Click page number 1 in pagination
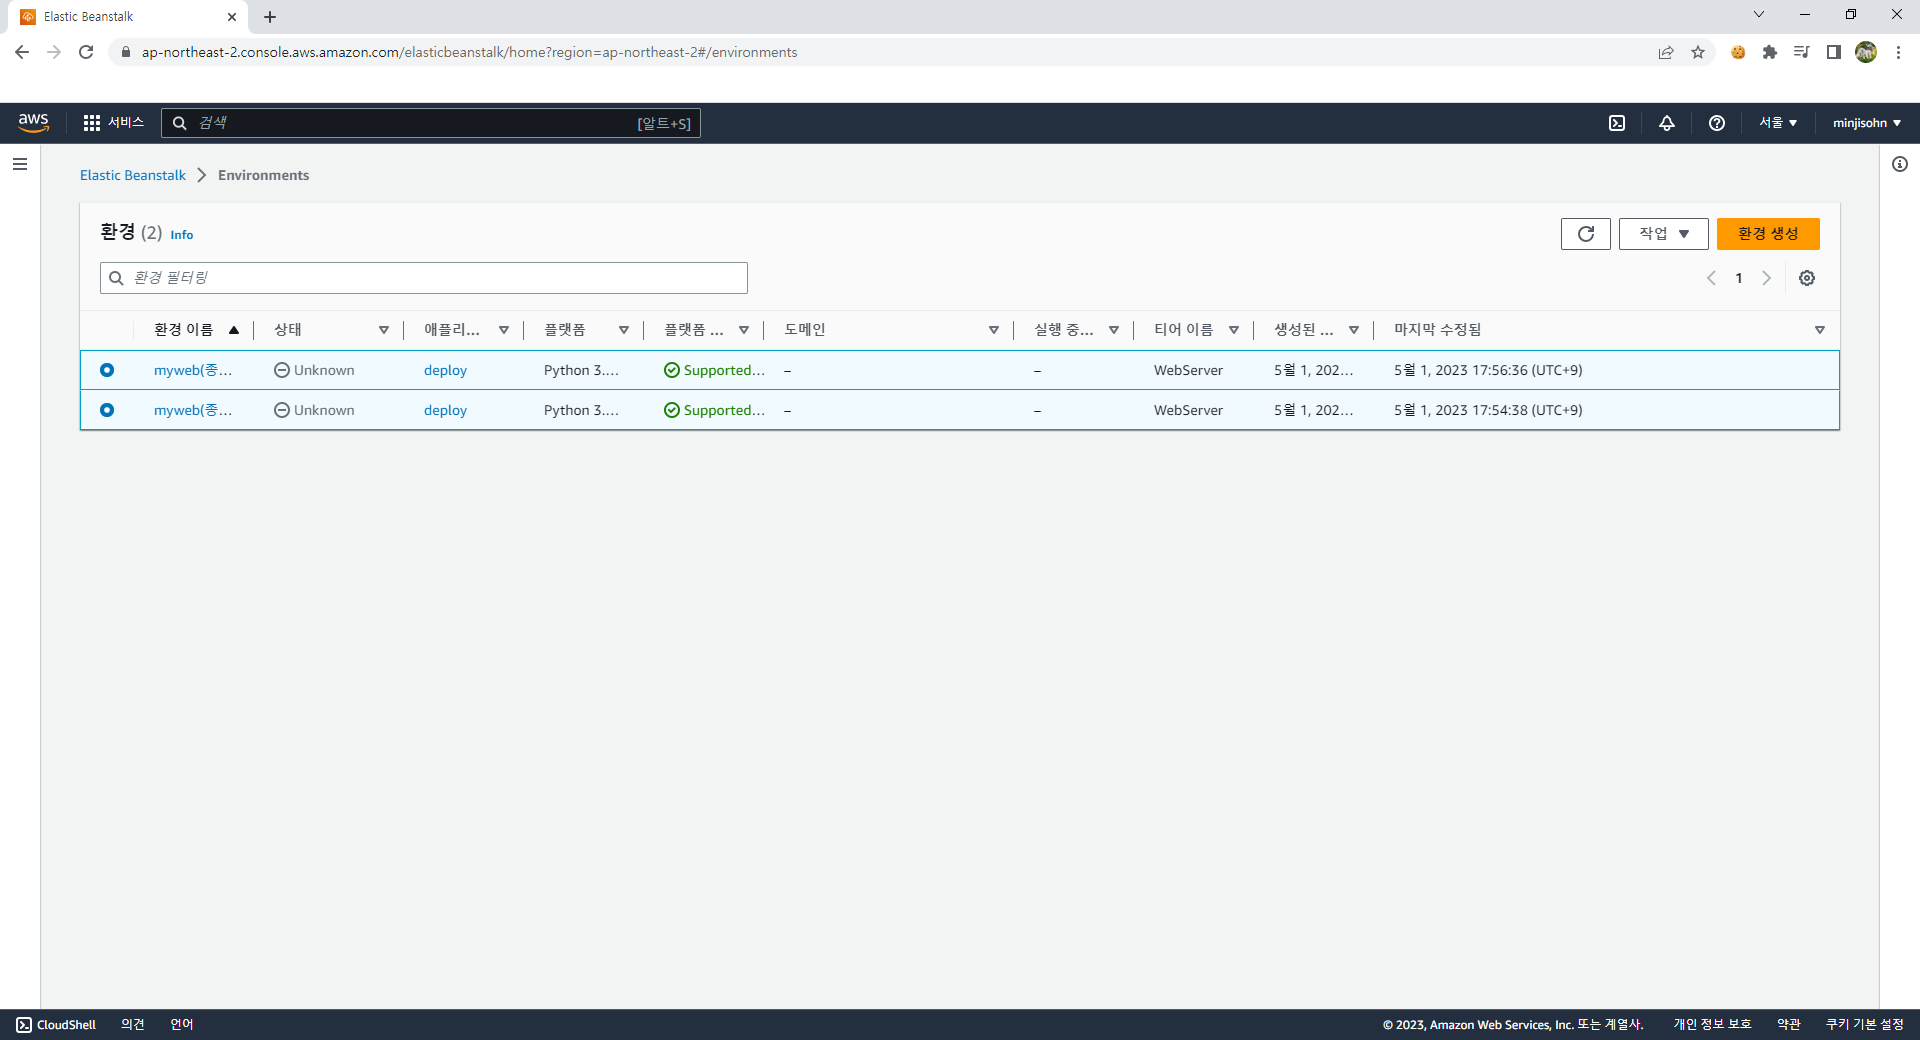Screen dimensions: 1920x1040 point(1739,278)
